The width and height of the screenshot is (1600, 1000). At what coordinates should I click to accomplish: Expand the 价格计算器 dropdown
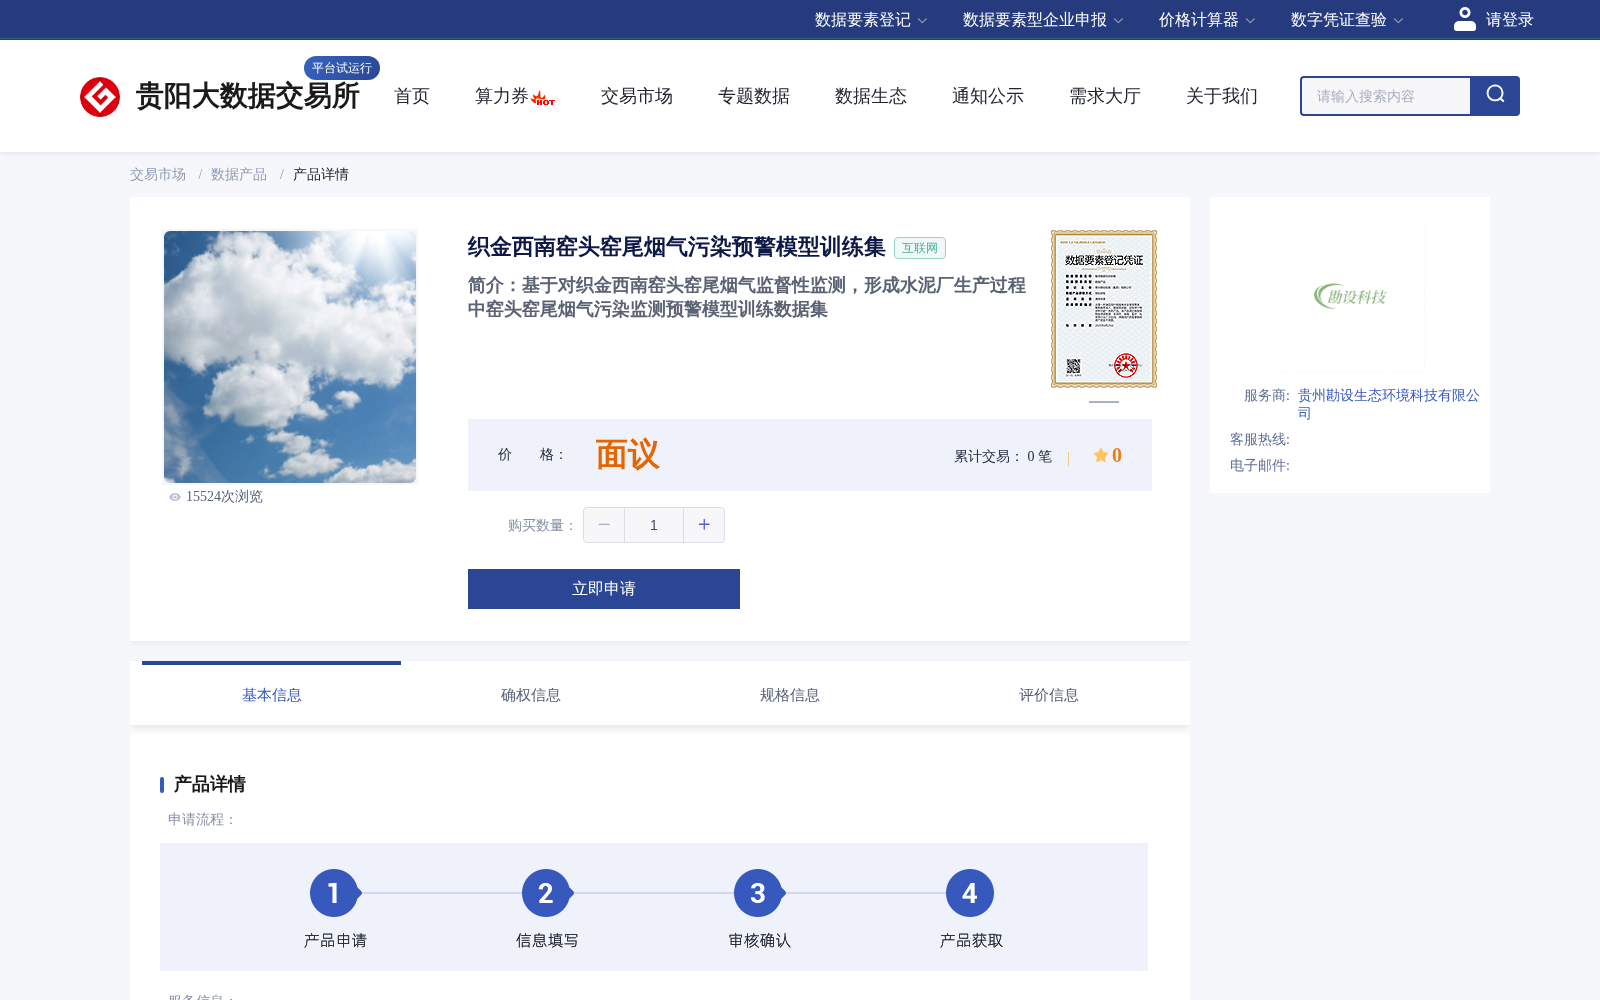(1207, 20)
